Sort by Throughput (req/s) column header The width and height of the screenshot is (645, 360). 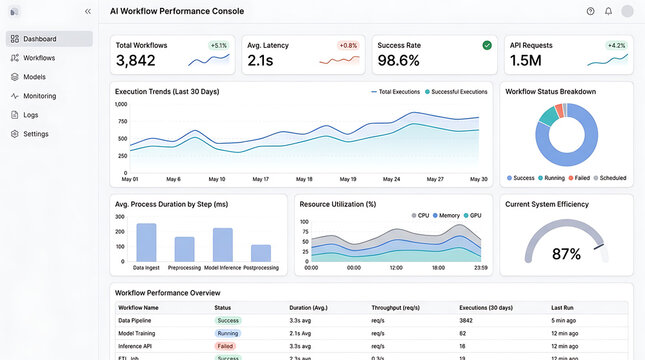point(395,307)
